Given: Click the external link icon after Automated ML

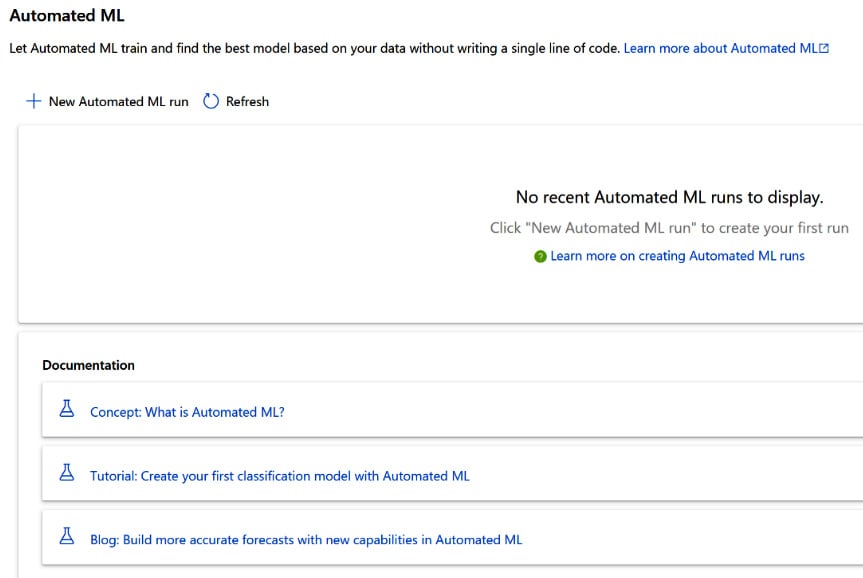Looking at the screenshot, I should (x=824, y=48).
